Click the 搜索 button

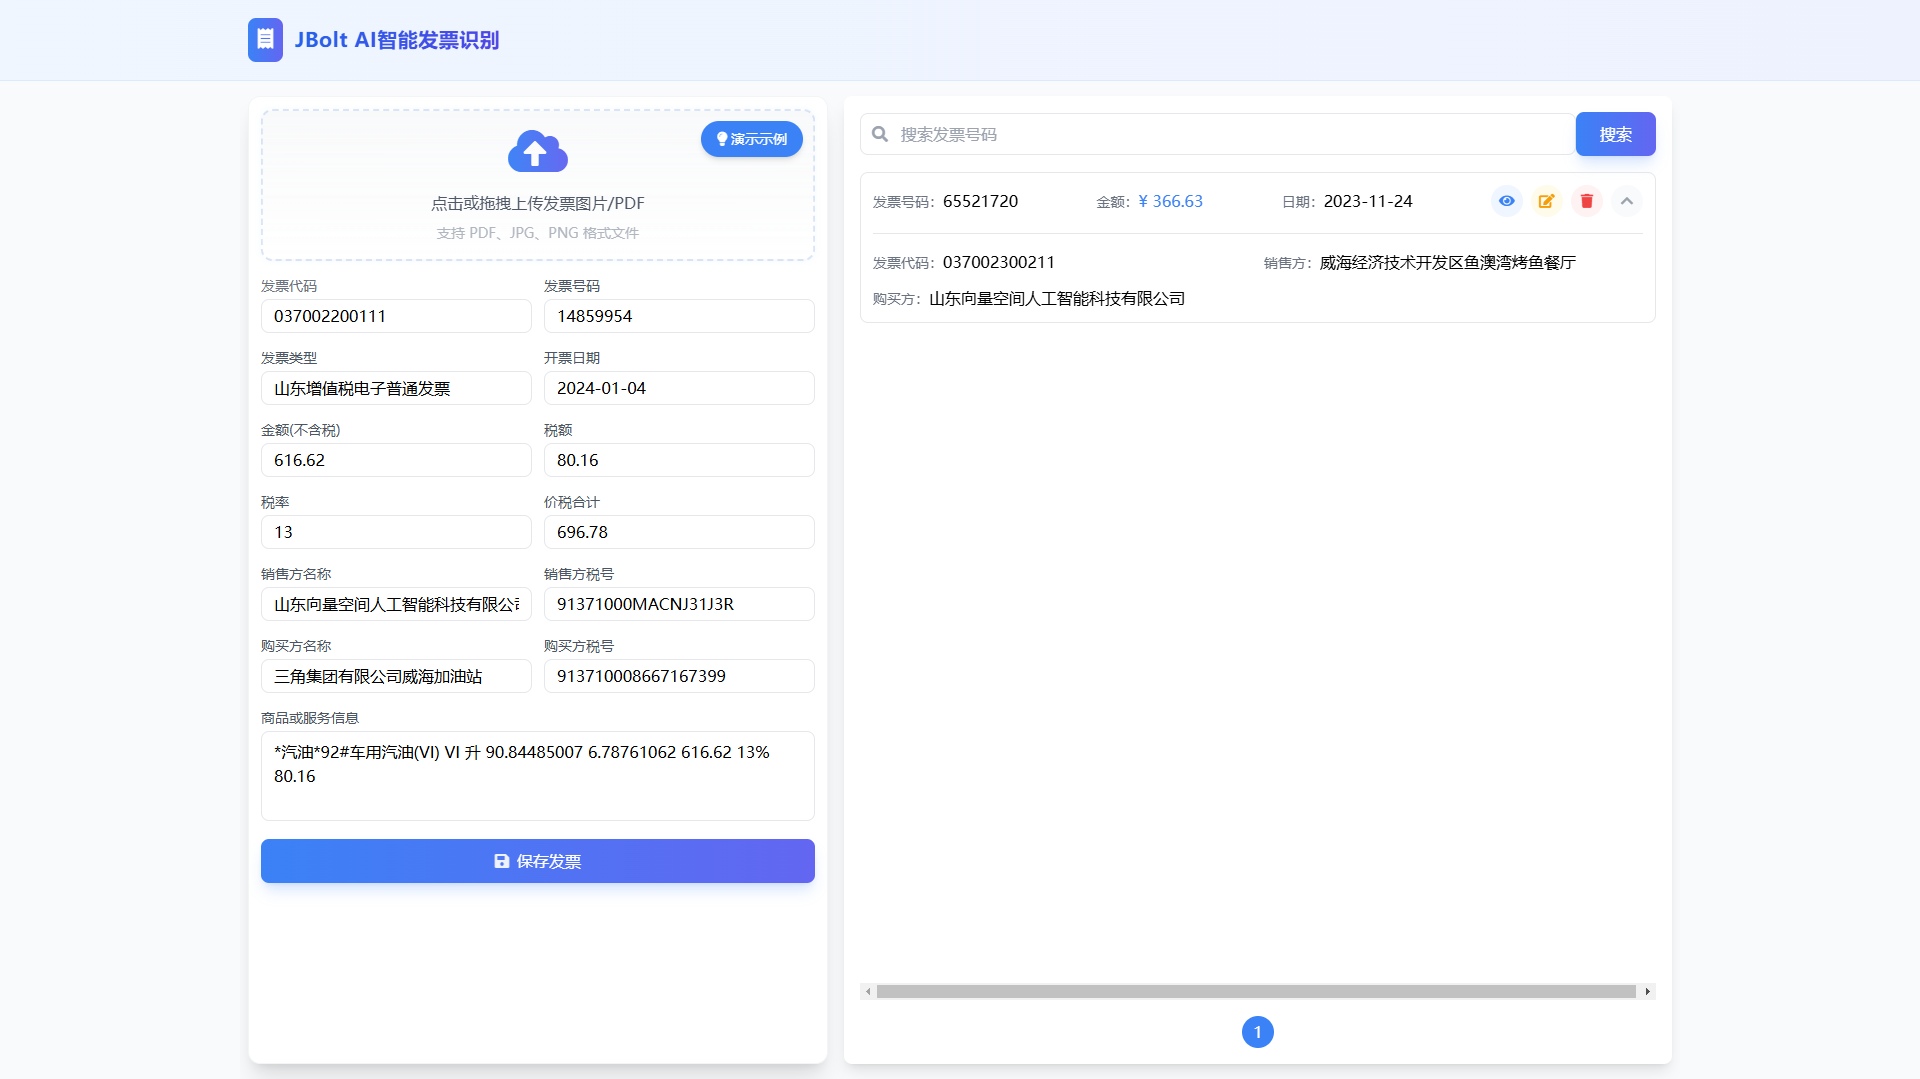pyautogui.click(x=1615, y=134)
